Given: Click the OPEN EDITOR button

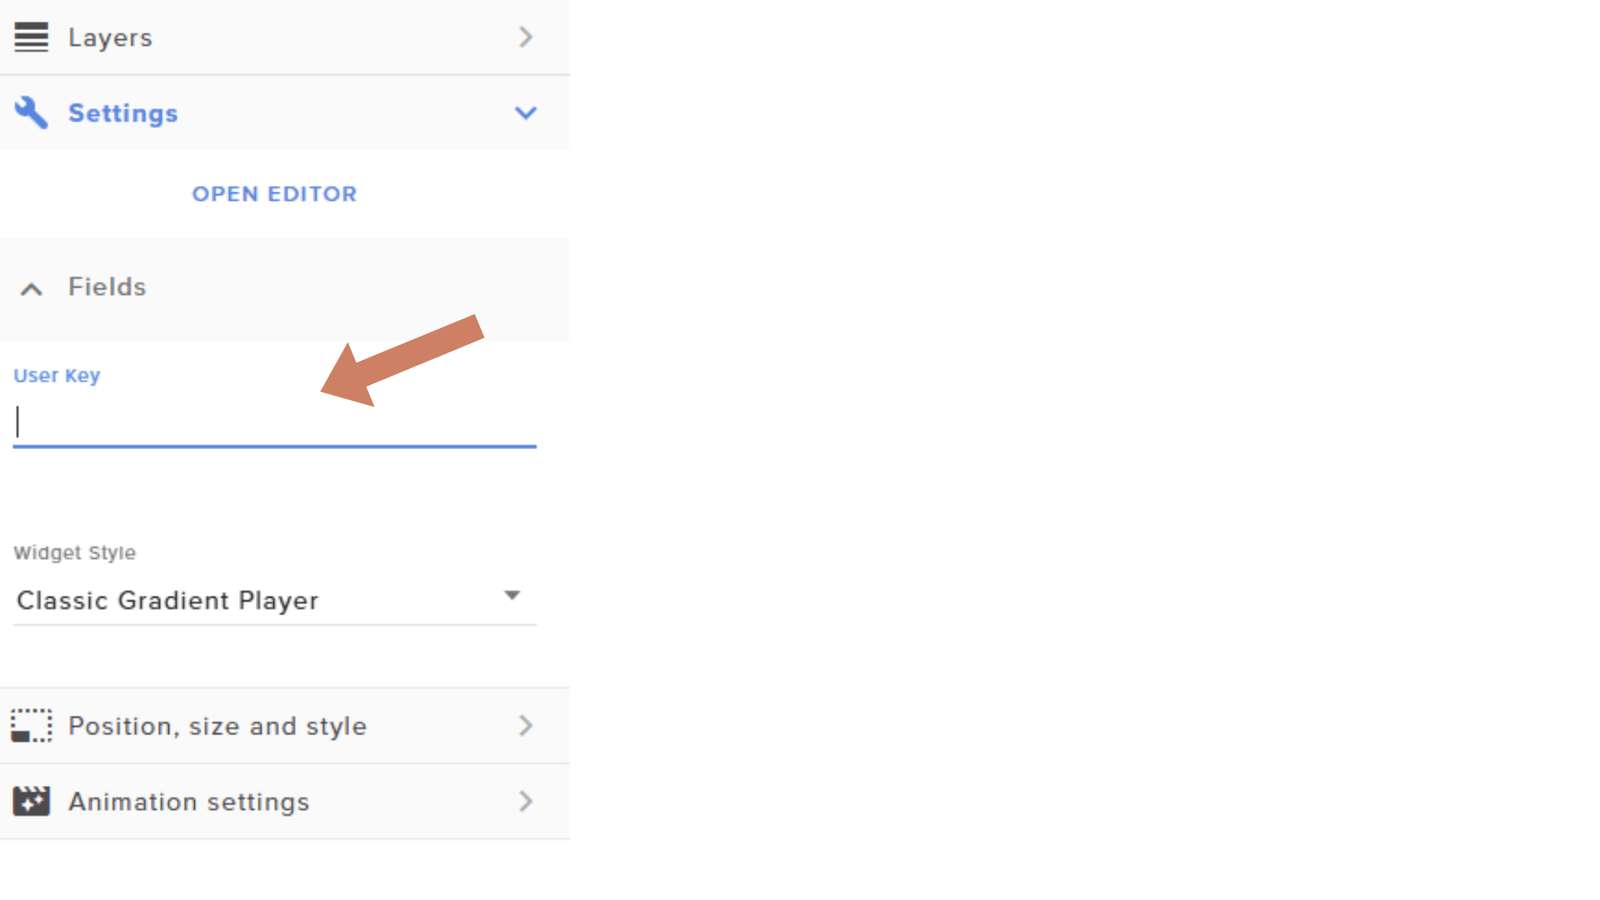Looking at the screenshot, I should [274, 194].
